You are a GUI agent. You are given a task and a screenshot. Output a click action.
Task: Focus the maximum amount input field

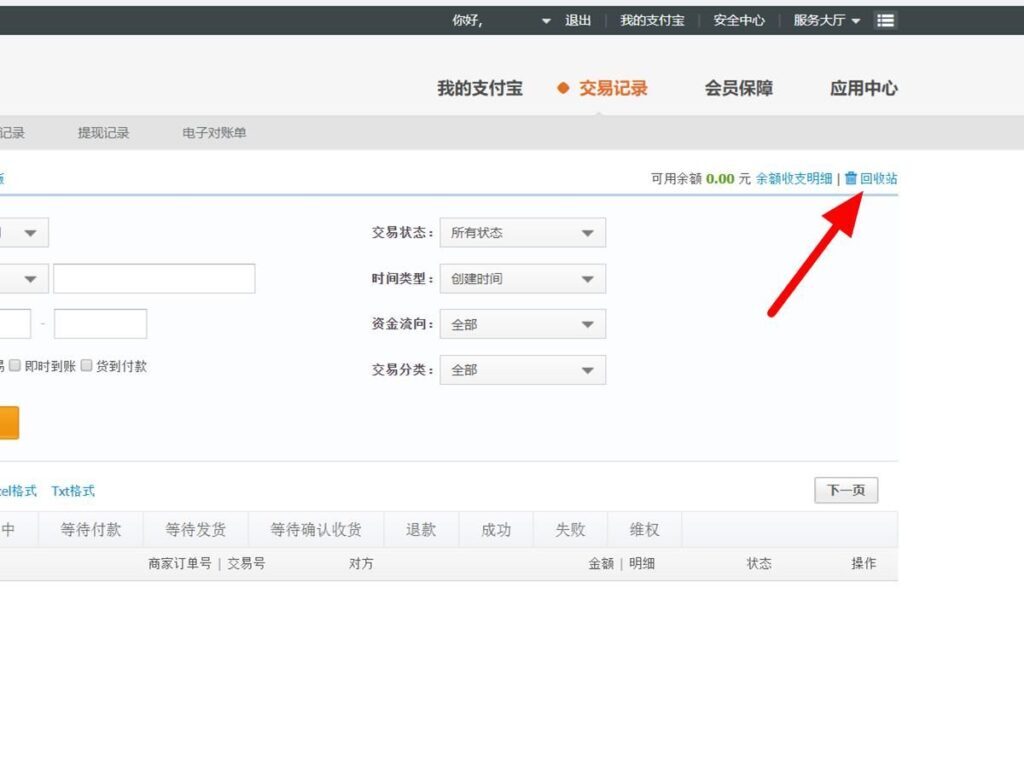[101, 324]
